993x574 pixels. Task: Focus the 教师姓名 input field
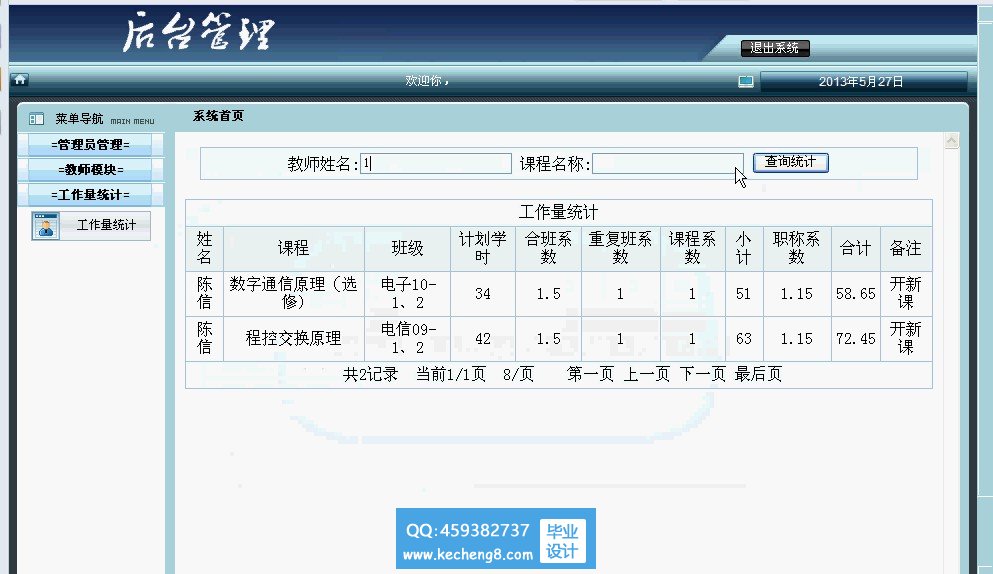coord(436,163)
